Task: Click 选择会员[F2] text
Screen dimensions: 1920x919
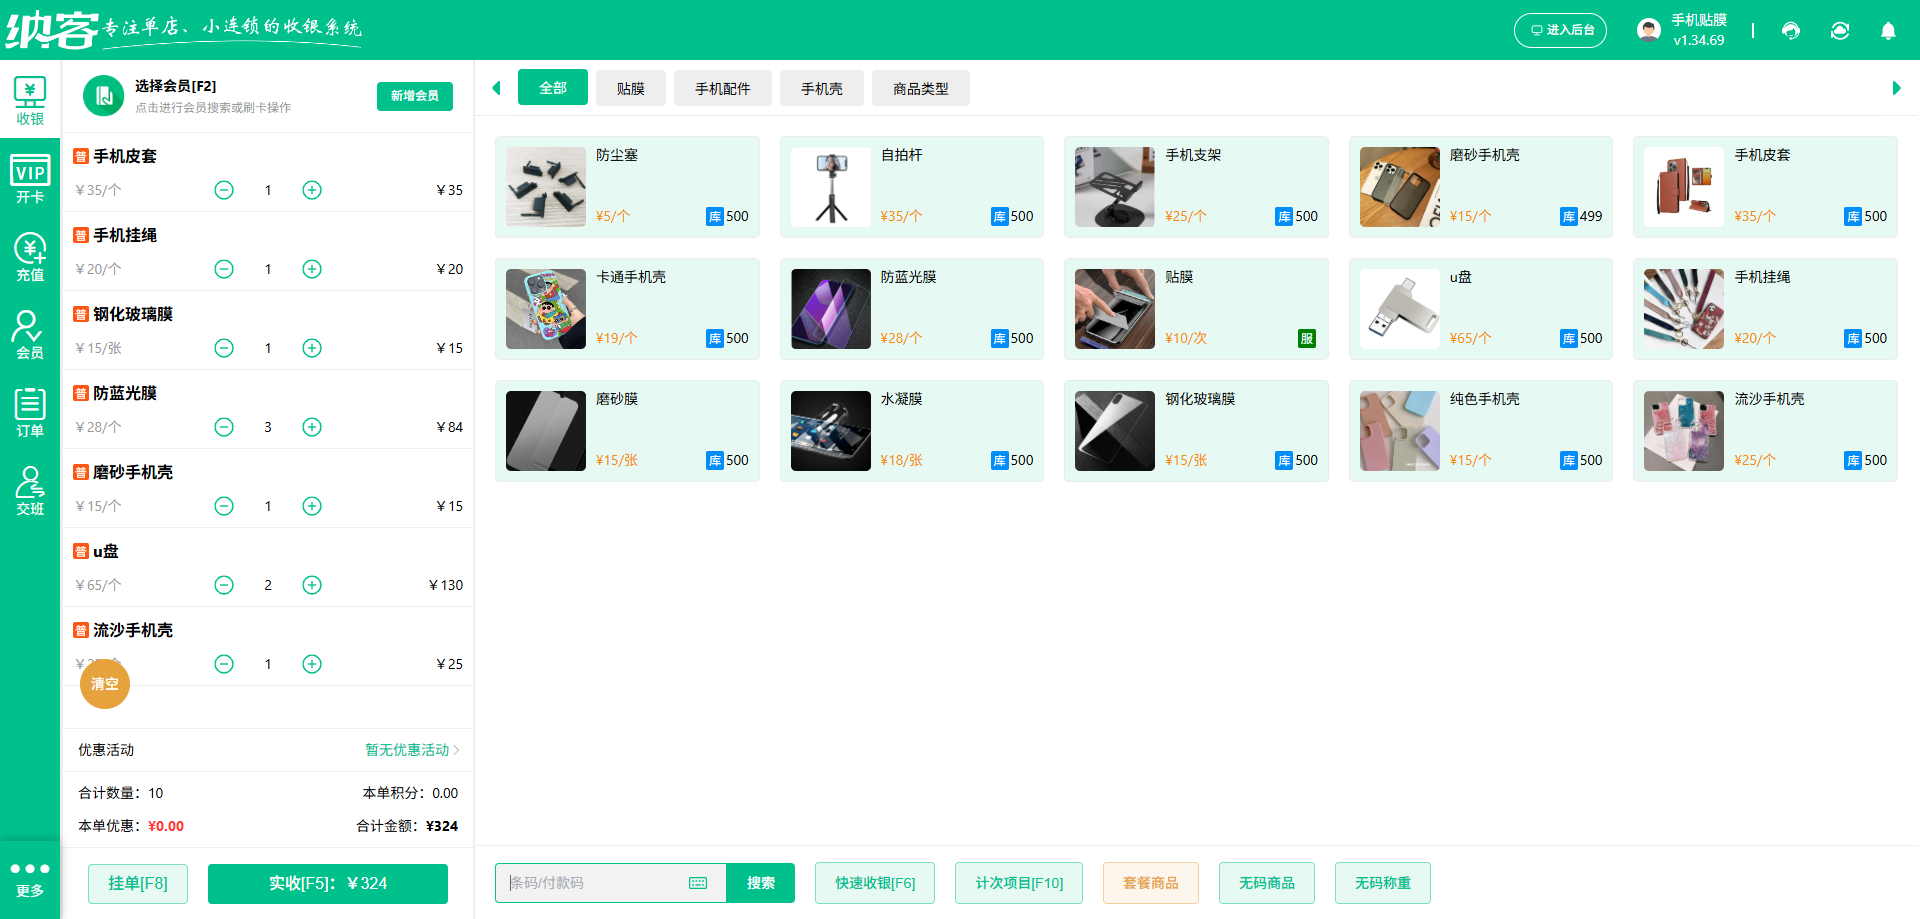Action: click(x=175, y=86)
